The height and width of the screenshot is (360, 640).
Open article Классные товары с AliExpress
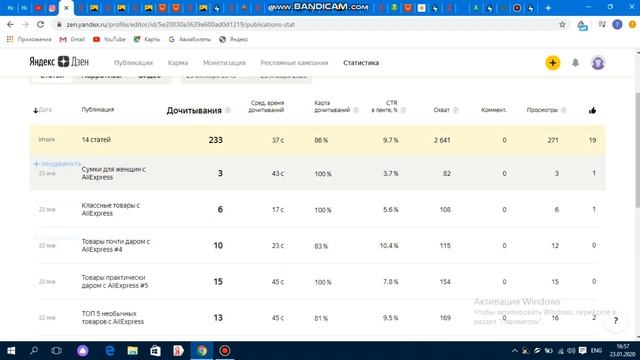pyautogui.click(x=111, y=209)
